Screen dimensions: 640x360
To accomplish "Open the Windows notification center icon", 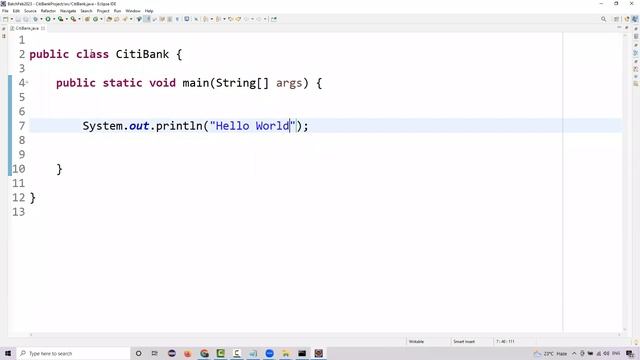I will pyautogui.click(x=630, y=353).
